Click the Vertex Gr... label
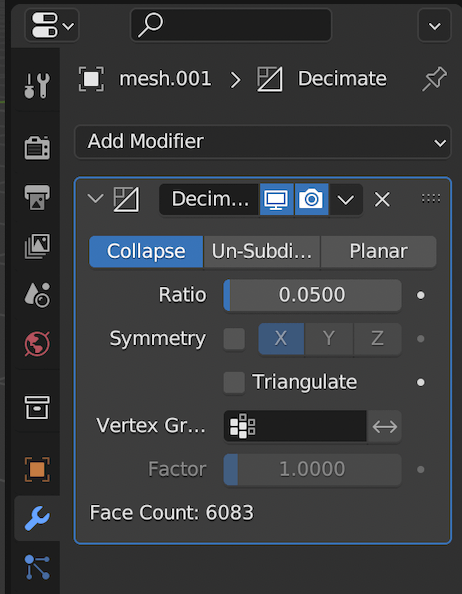 151,426
